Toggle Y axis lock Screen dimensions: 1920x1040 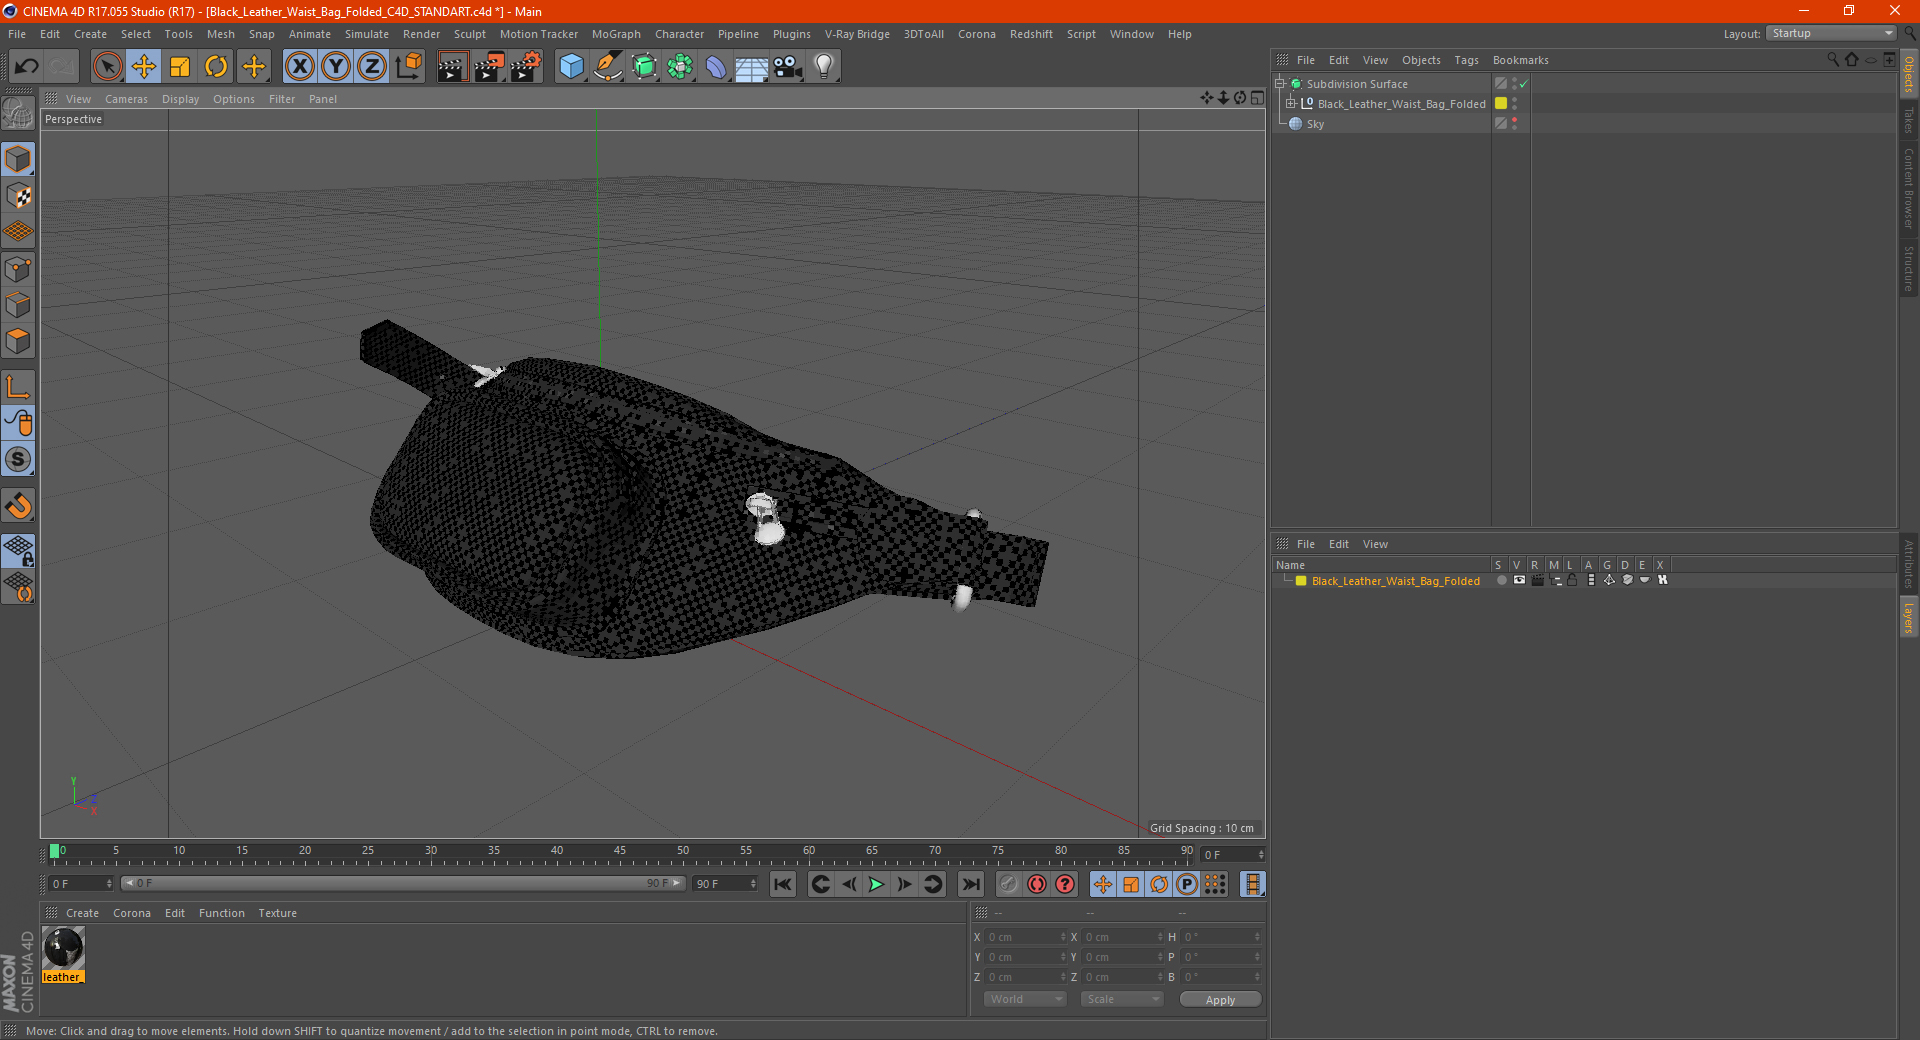tap(336, 67)
